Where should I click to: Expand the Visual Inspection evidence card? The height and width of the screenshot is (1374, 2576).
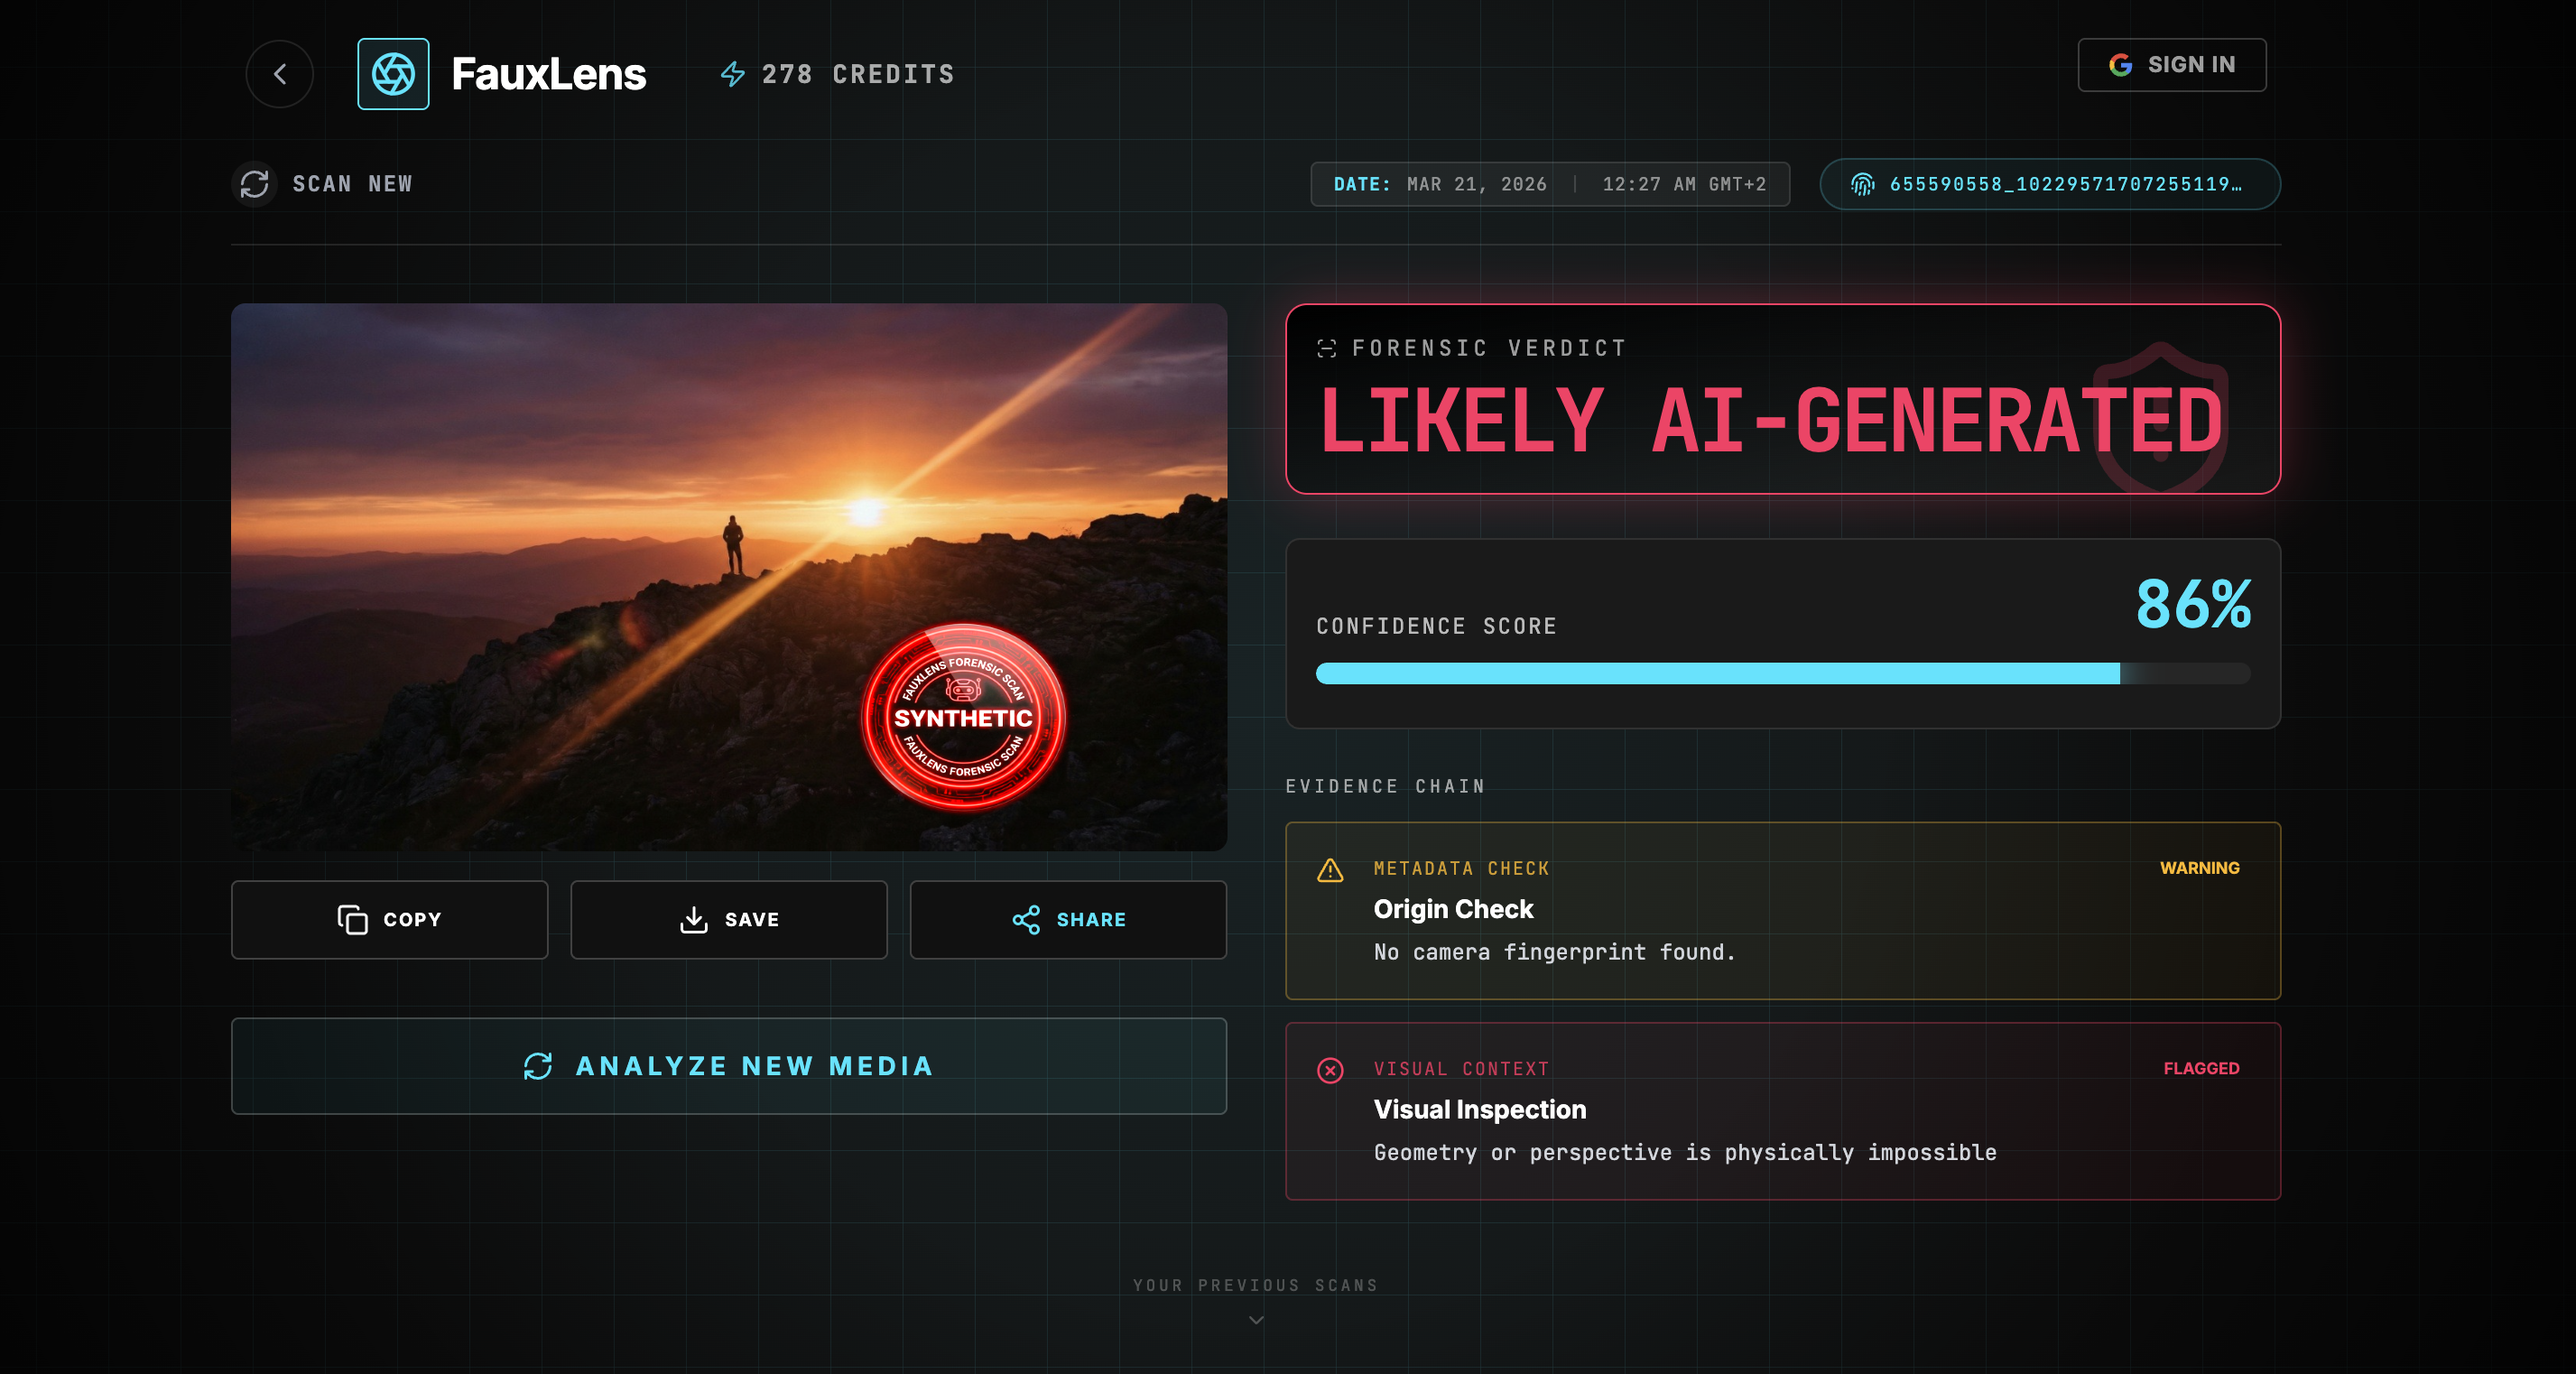click(1782, 1110)
